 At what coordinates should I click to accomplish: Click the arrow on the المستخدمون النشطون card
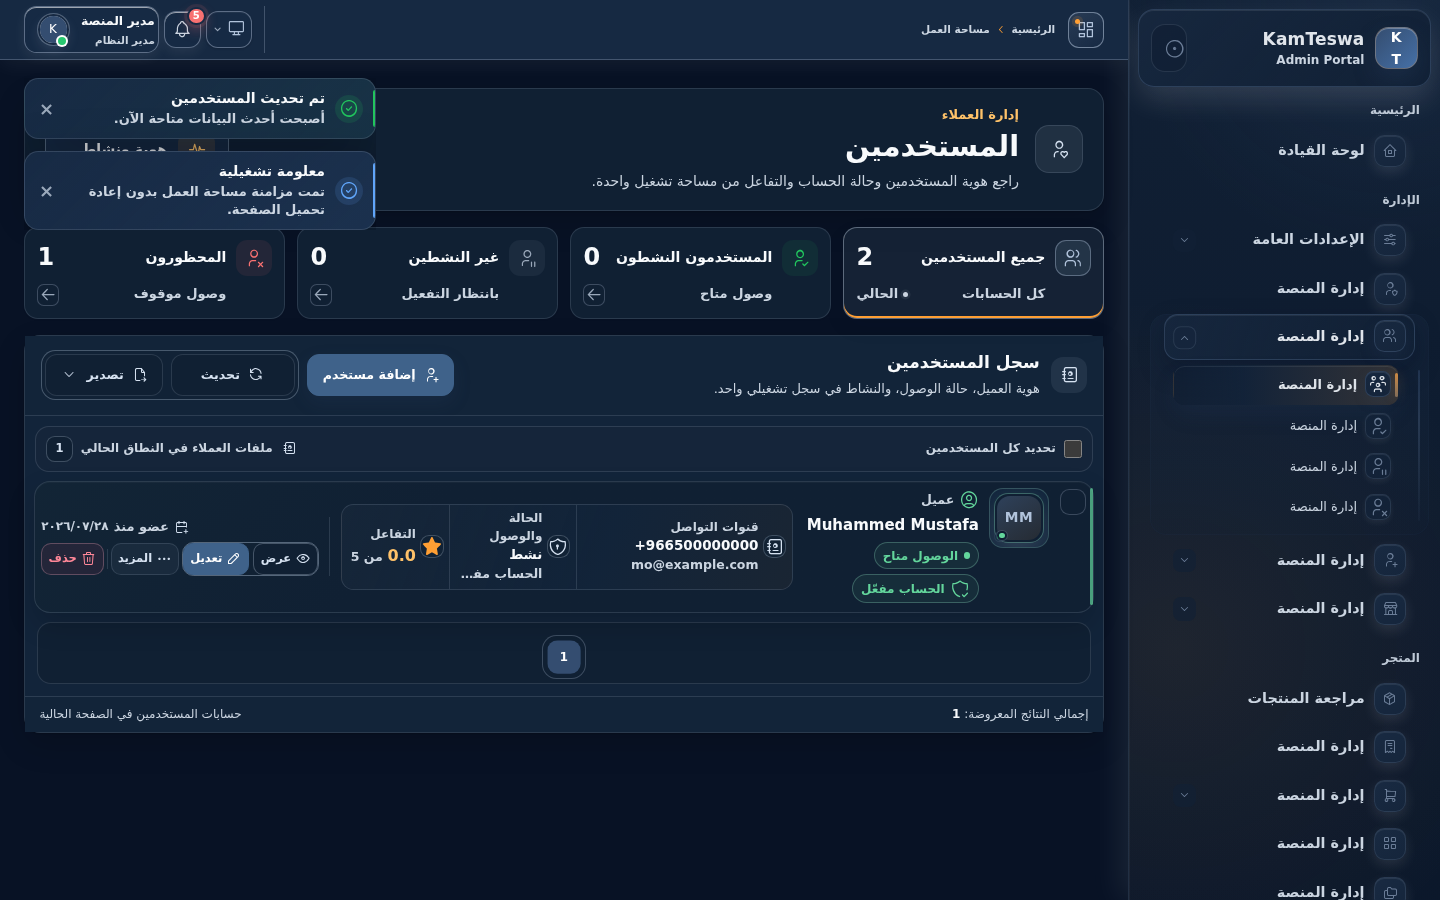pos(594,295)
